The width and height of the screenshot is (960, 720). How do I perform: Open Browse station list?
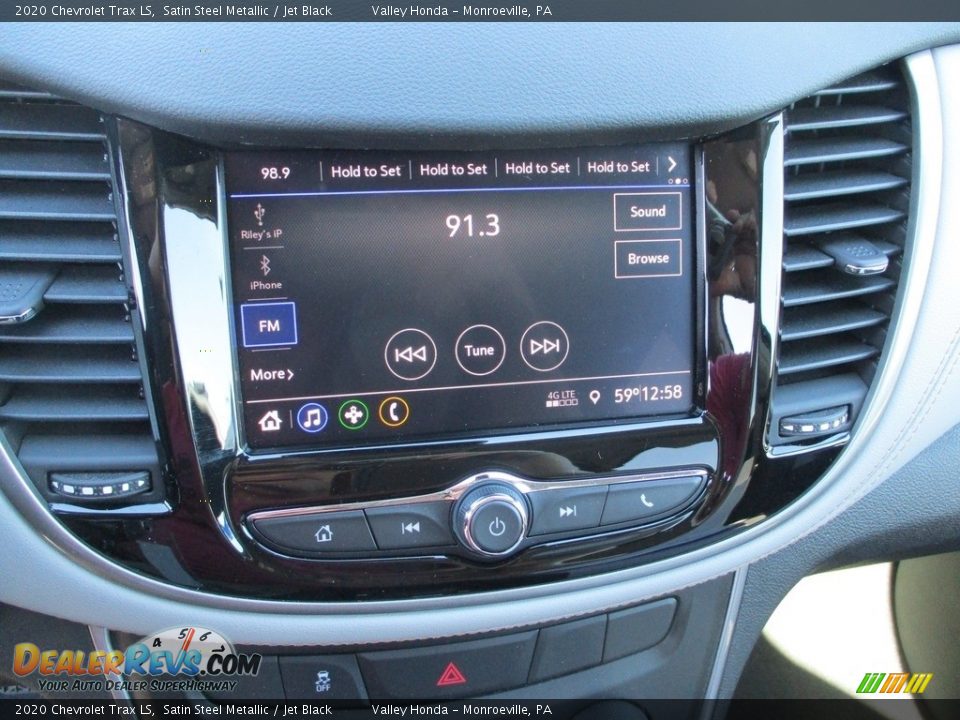click(648, 258)
